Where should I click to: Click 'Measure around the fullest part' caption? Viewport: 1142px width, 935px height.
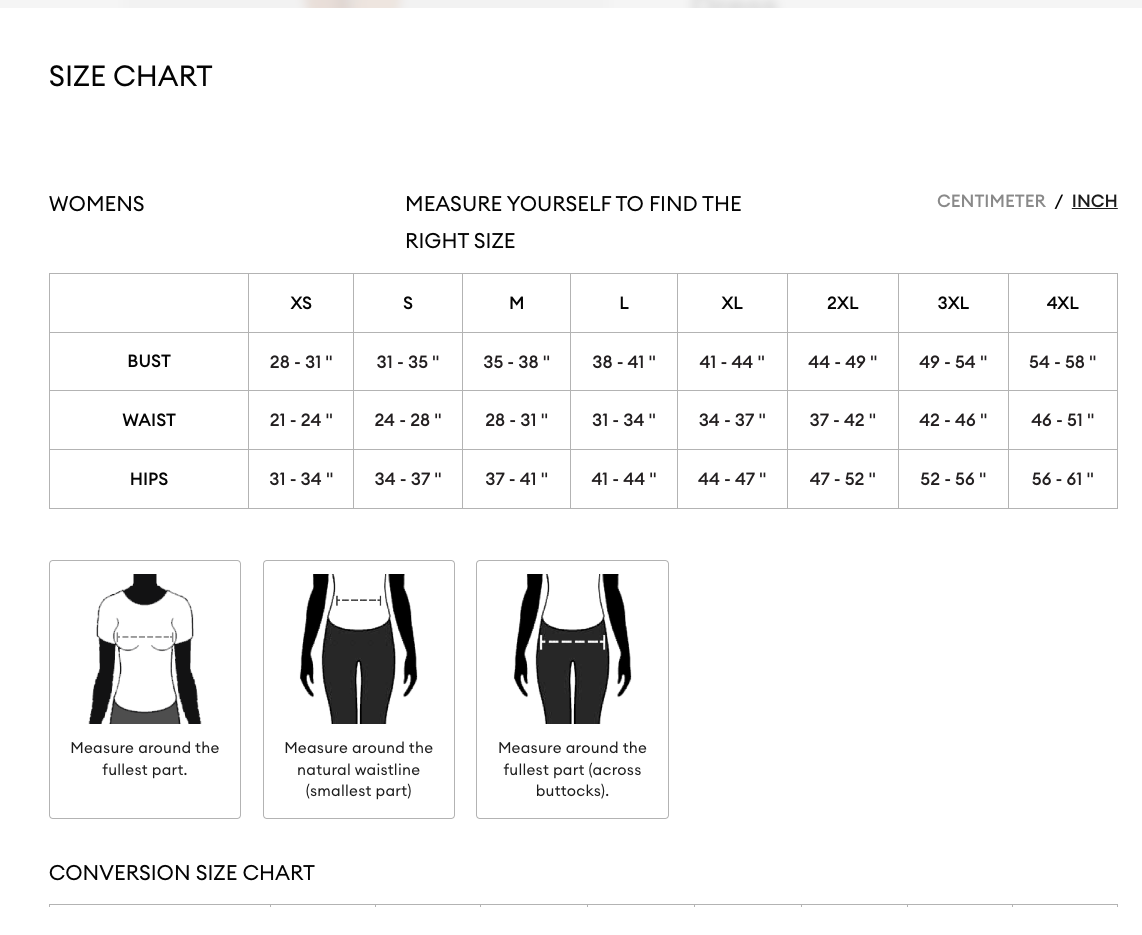click(145, 759)
